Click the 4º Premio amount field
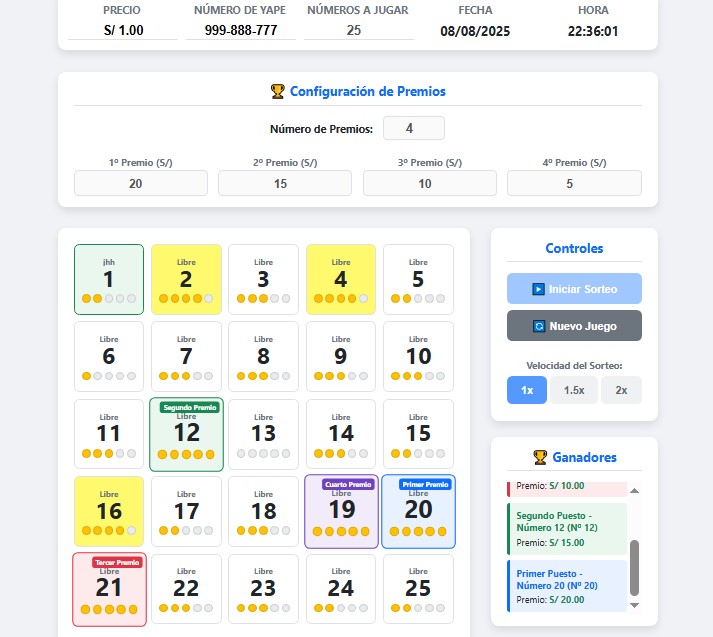 574,183
